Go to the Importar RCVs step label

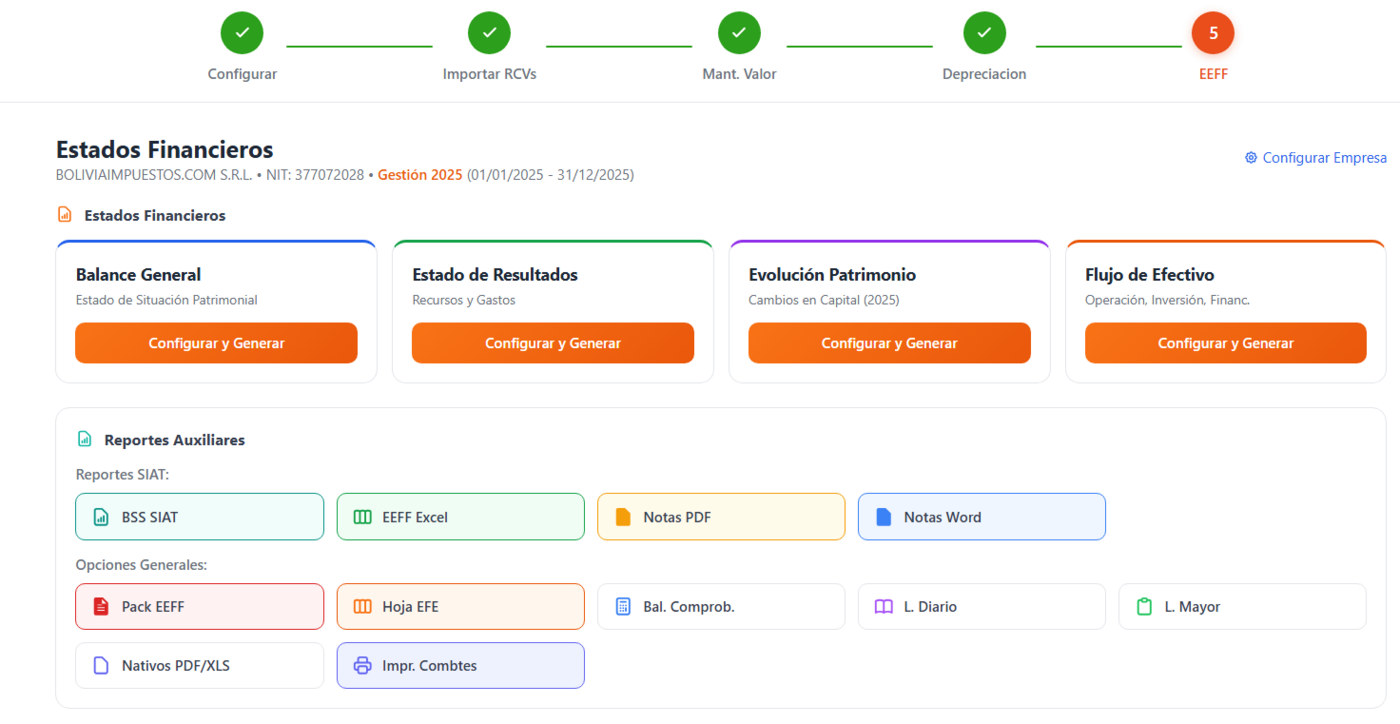tap(489, 74)
